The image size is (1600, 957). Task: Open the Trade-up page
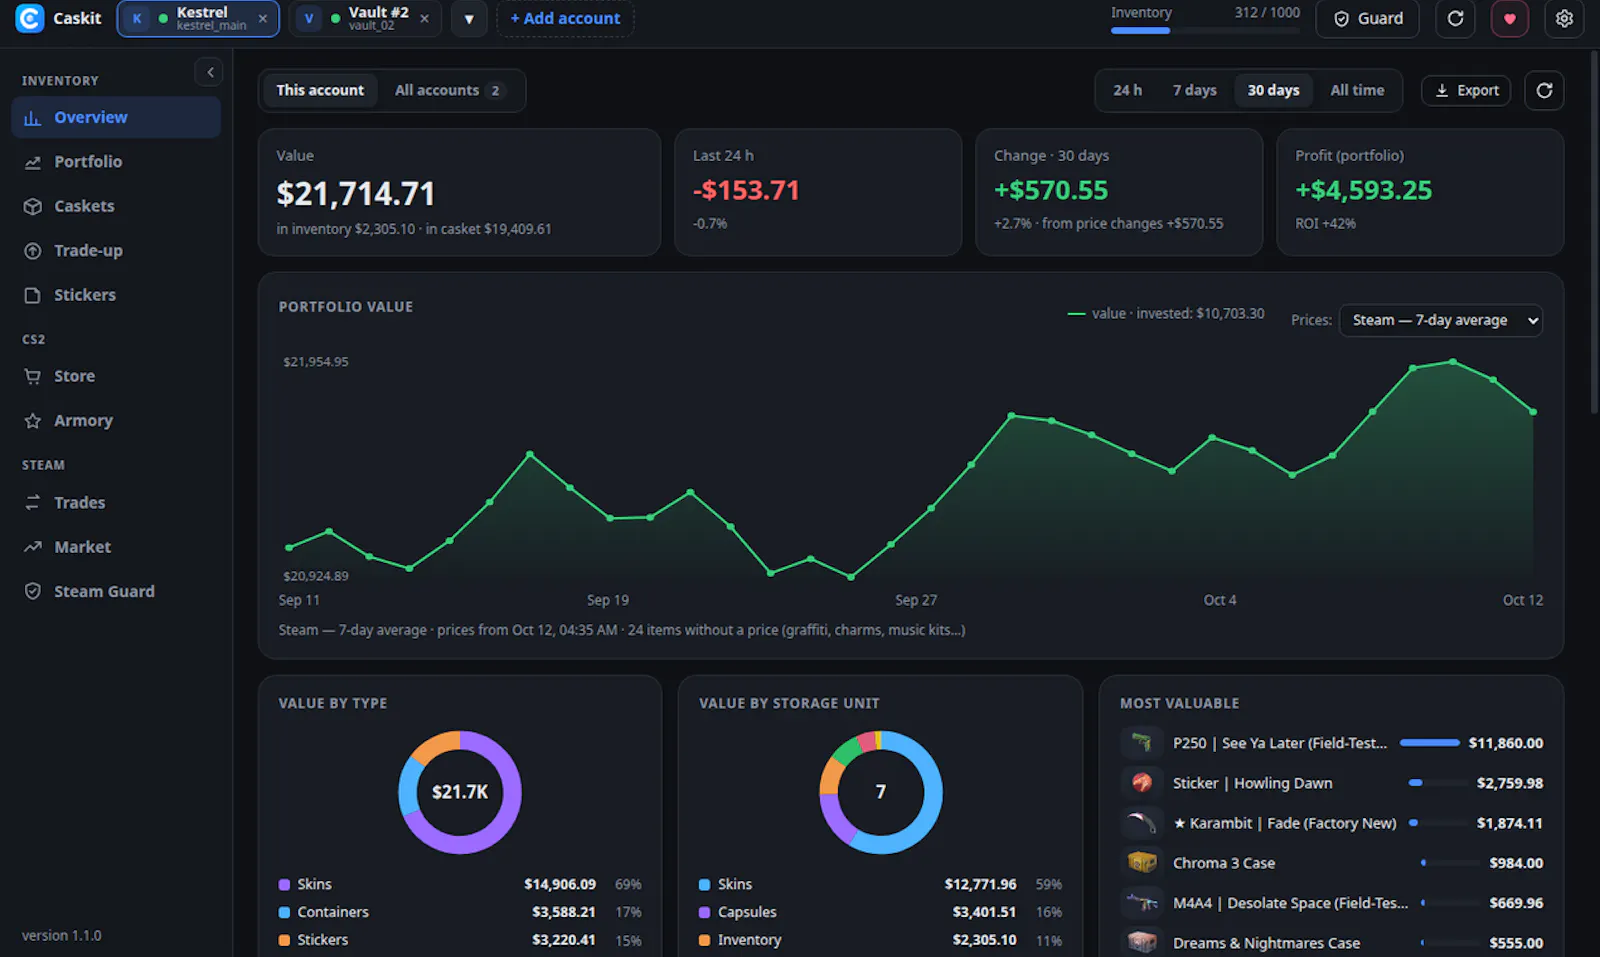pos(116,251)
